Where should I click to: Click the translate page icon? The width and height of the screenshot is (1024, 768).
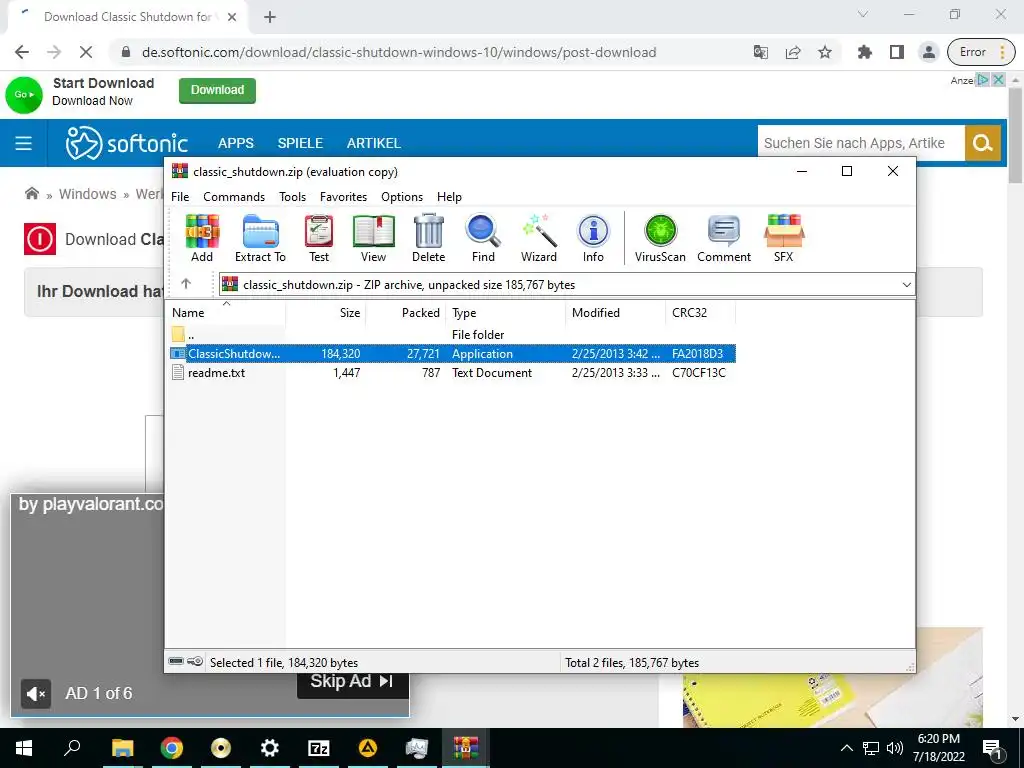click(761, 52)
